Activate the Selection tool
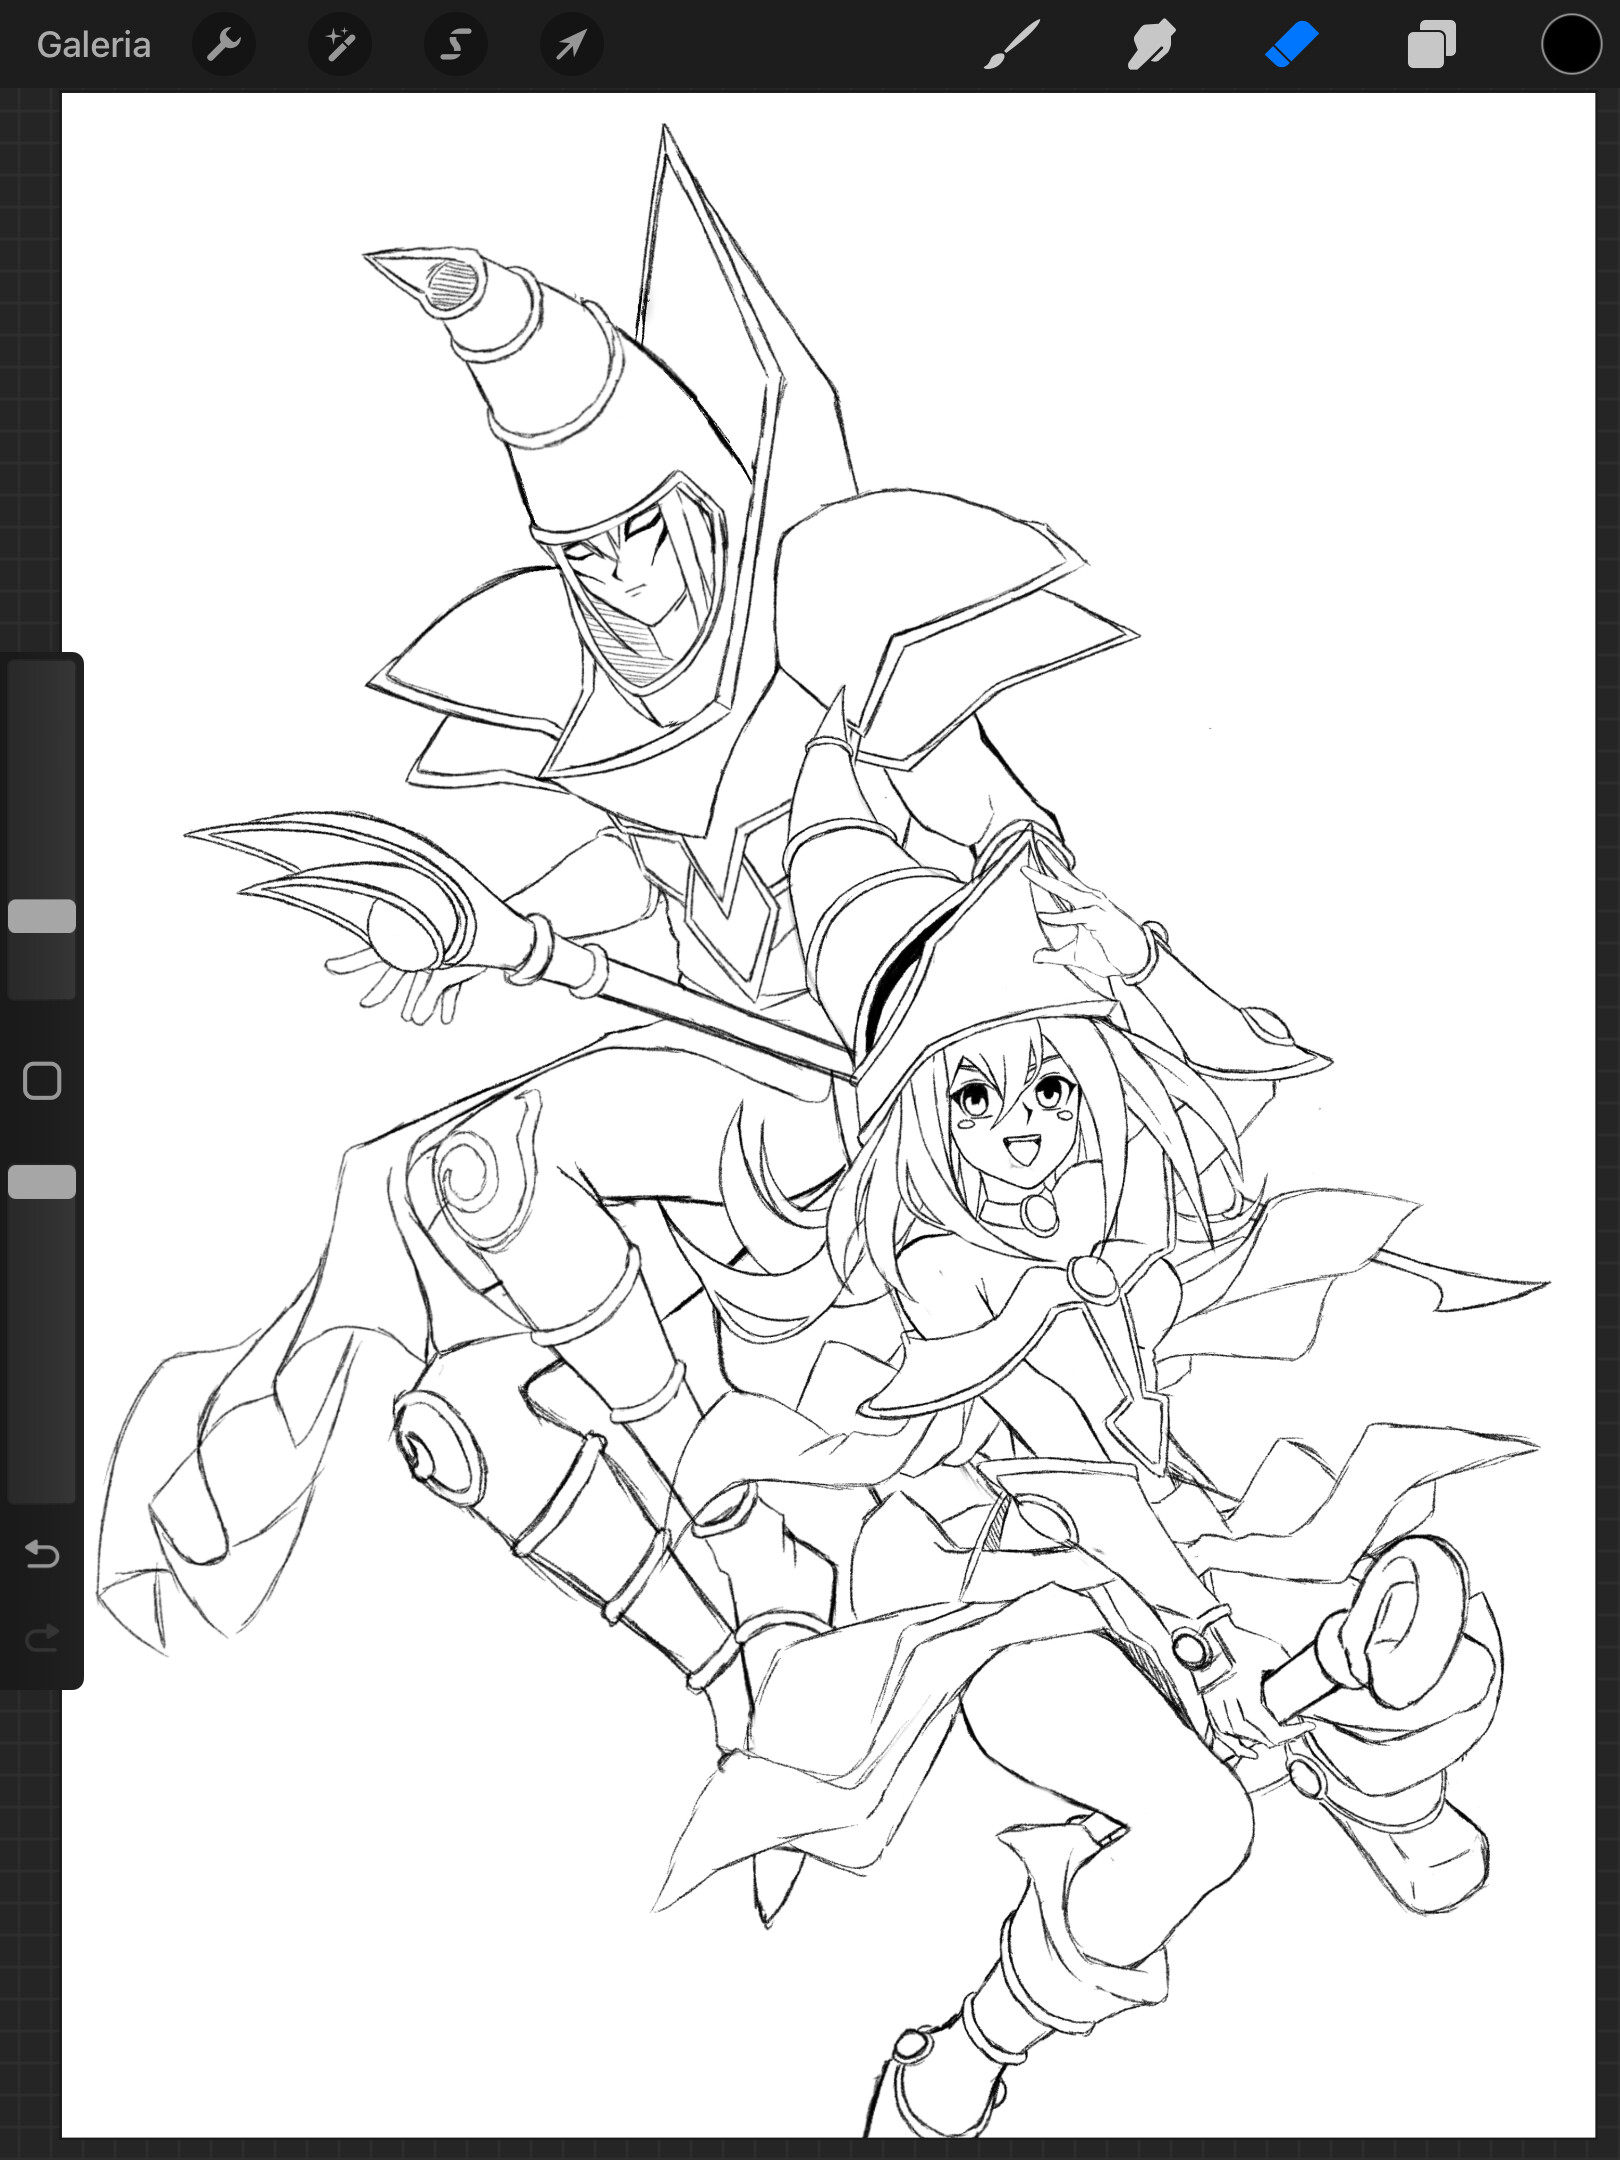The width and height of the screenshot is (1620, 2160). click(x=455, y=44)
